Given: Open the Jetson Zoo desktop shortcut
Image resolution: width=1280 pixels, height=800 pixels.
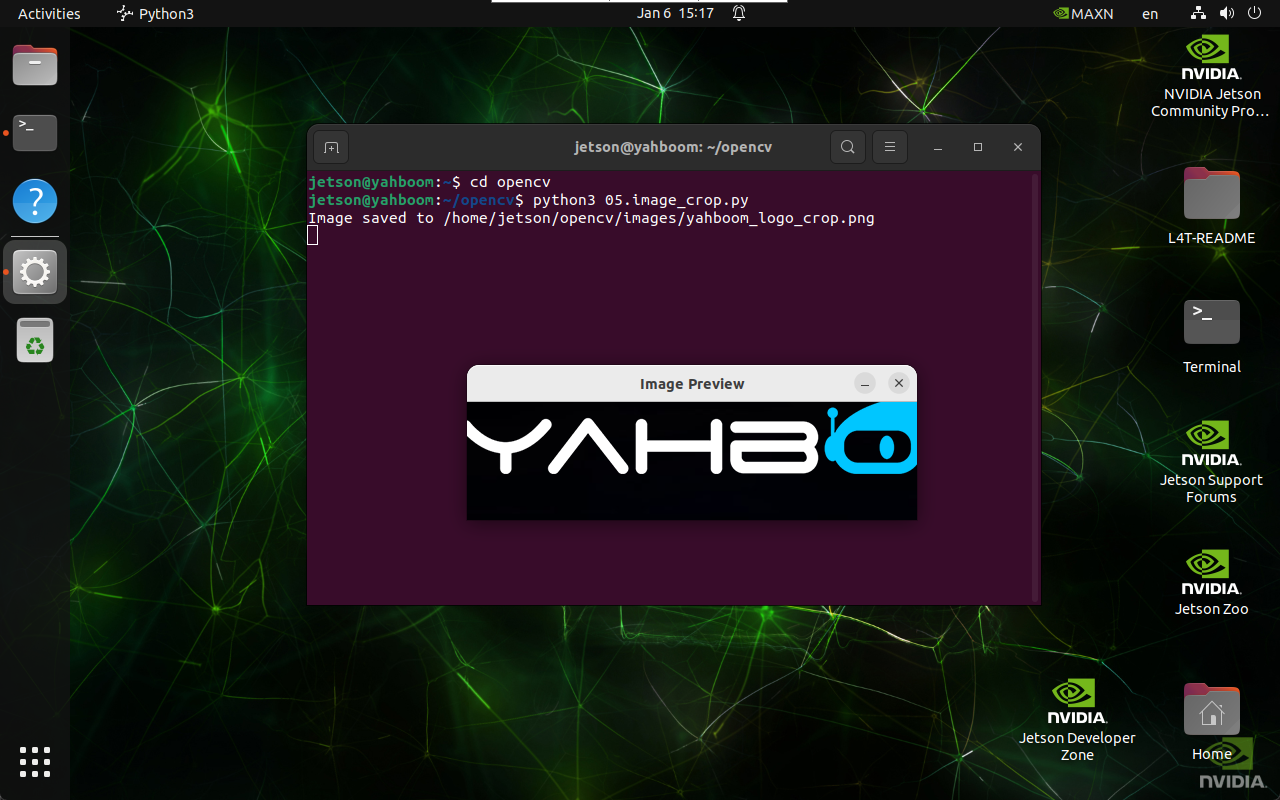Looking at the screenshot, I should click(1211, 582).
